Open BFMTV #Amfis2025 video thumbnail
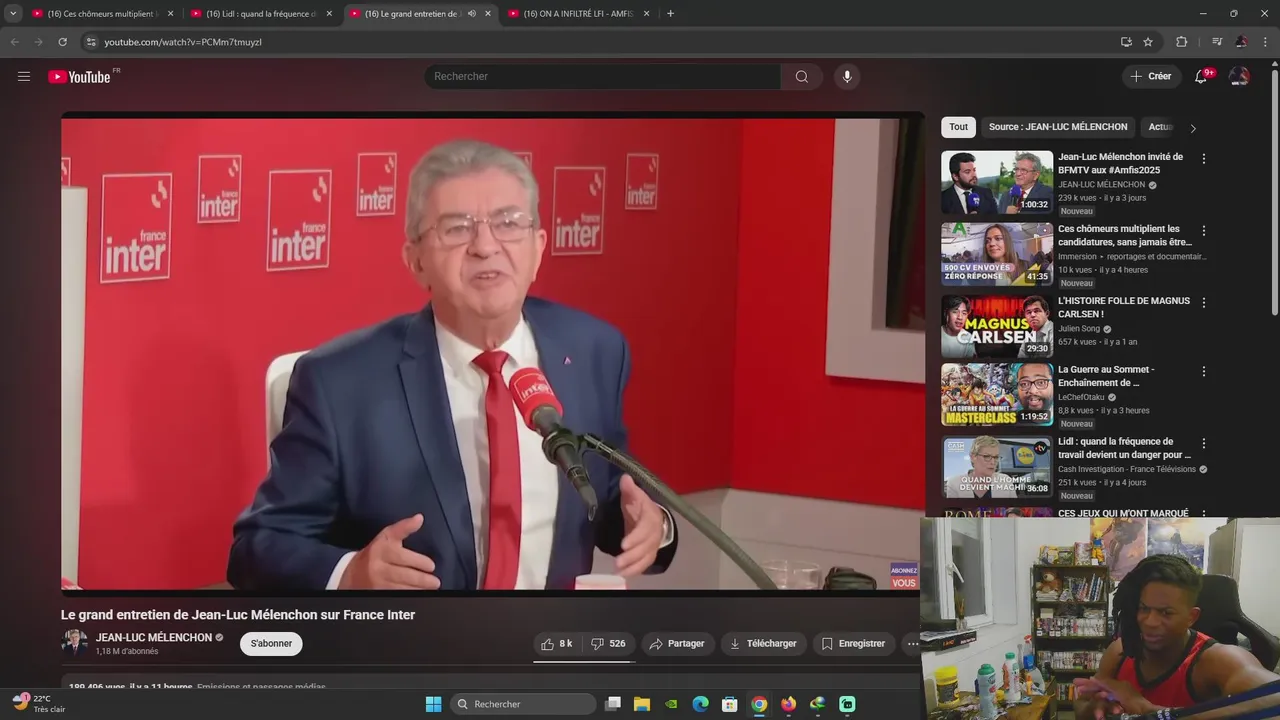 coord(997,182)
